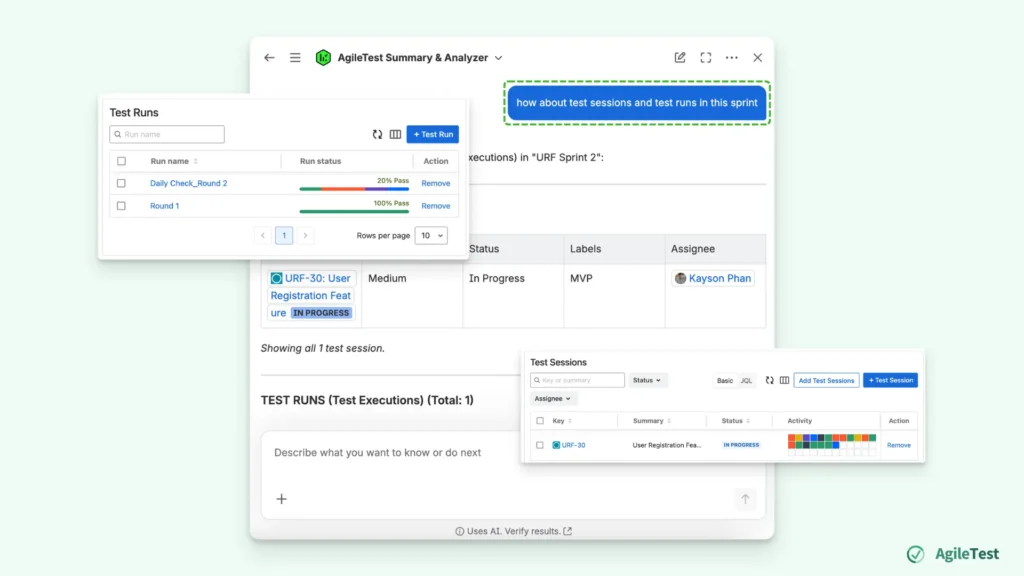Screen dimensions: 1024x576
Task: Add attachment with the plus icon
Action: 281,499
